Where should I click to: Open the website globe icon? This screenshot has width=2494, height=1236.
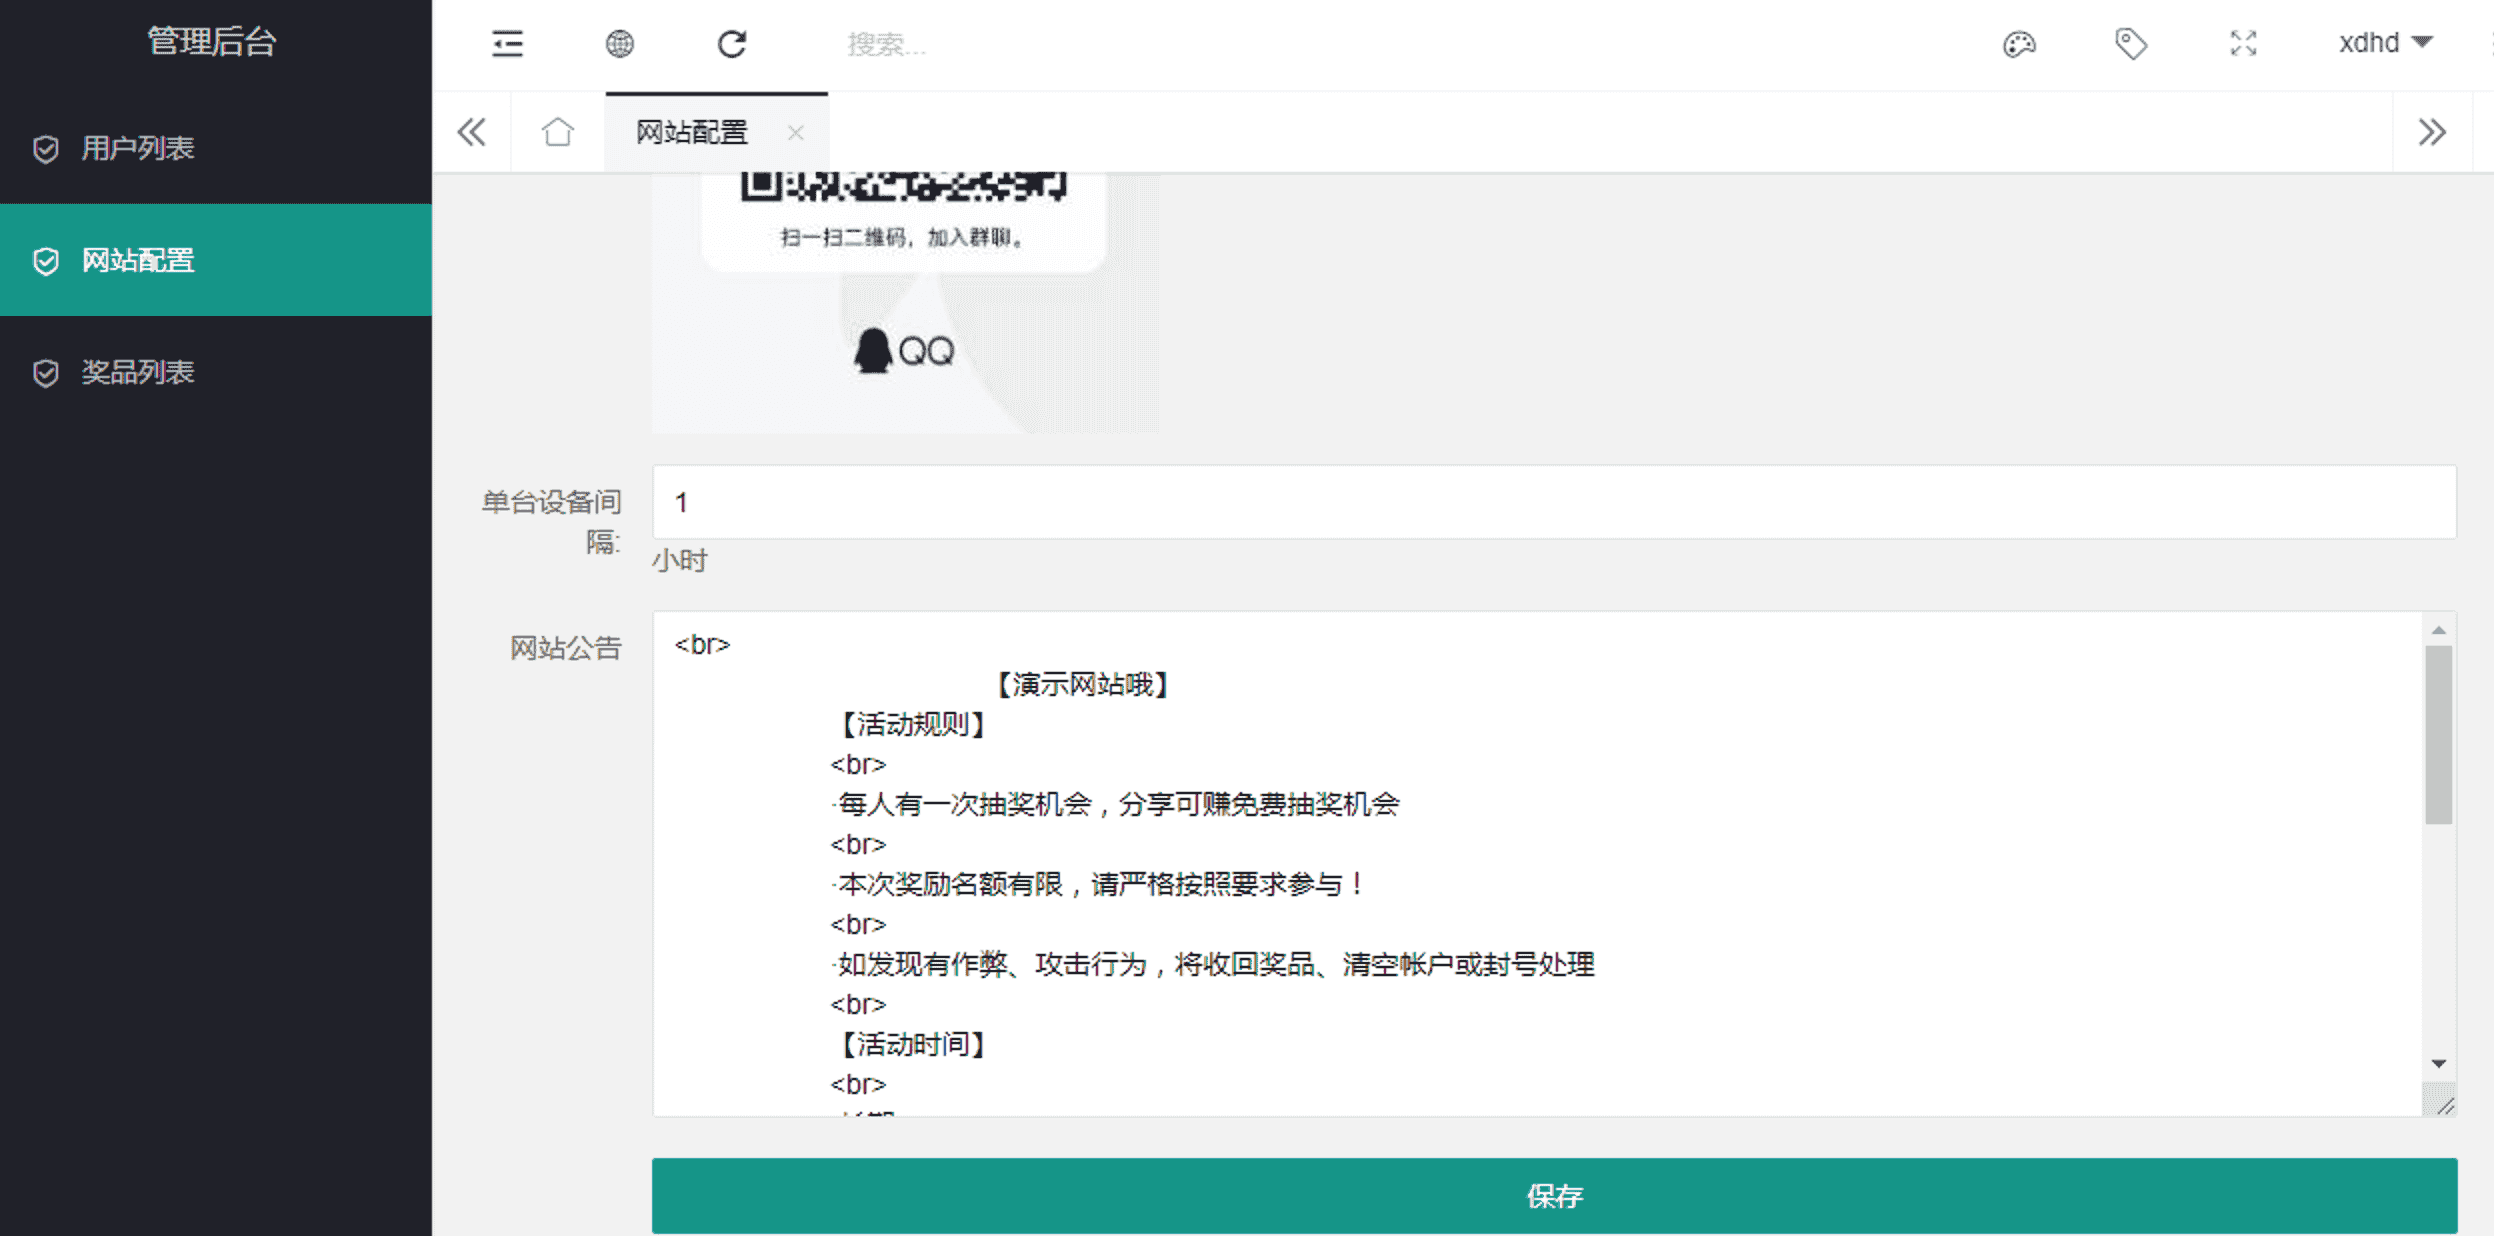coord(620,44)
